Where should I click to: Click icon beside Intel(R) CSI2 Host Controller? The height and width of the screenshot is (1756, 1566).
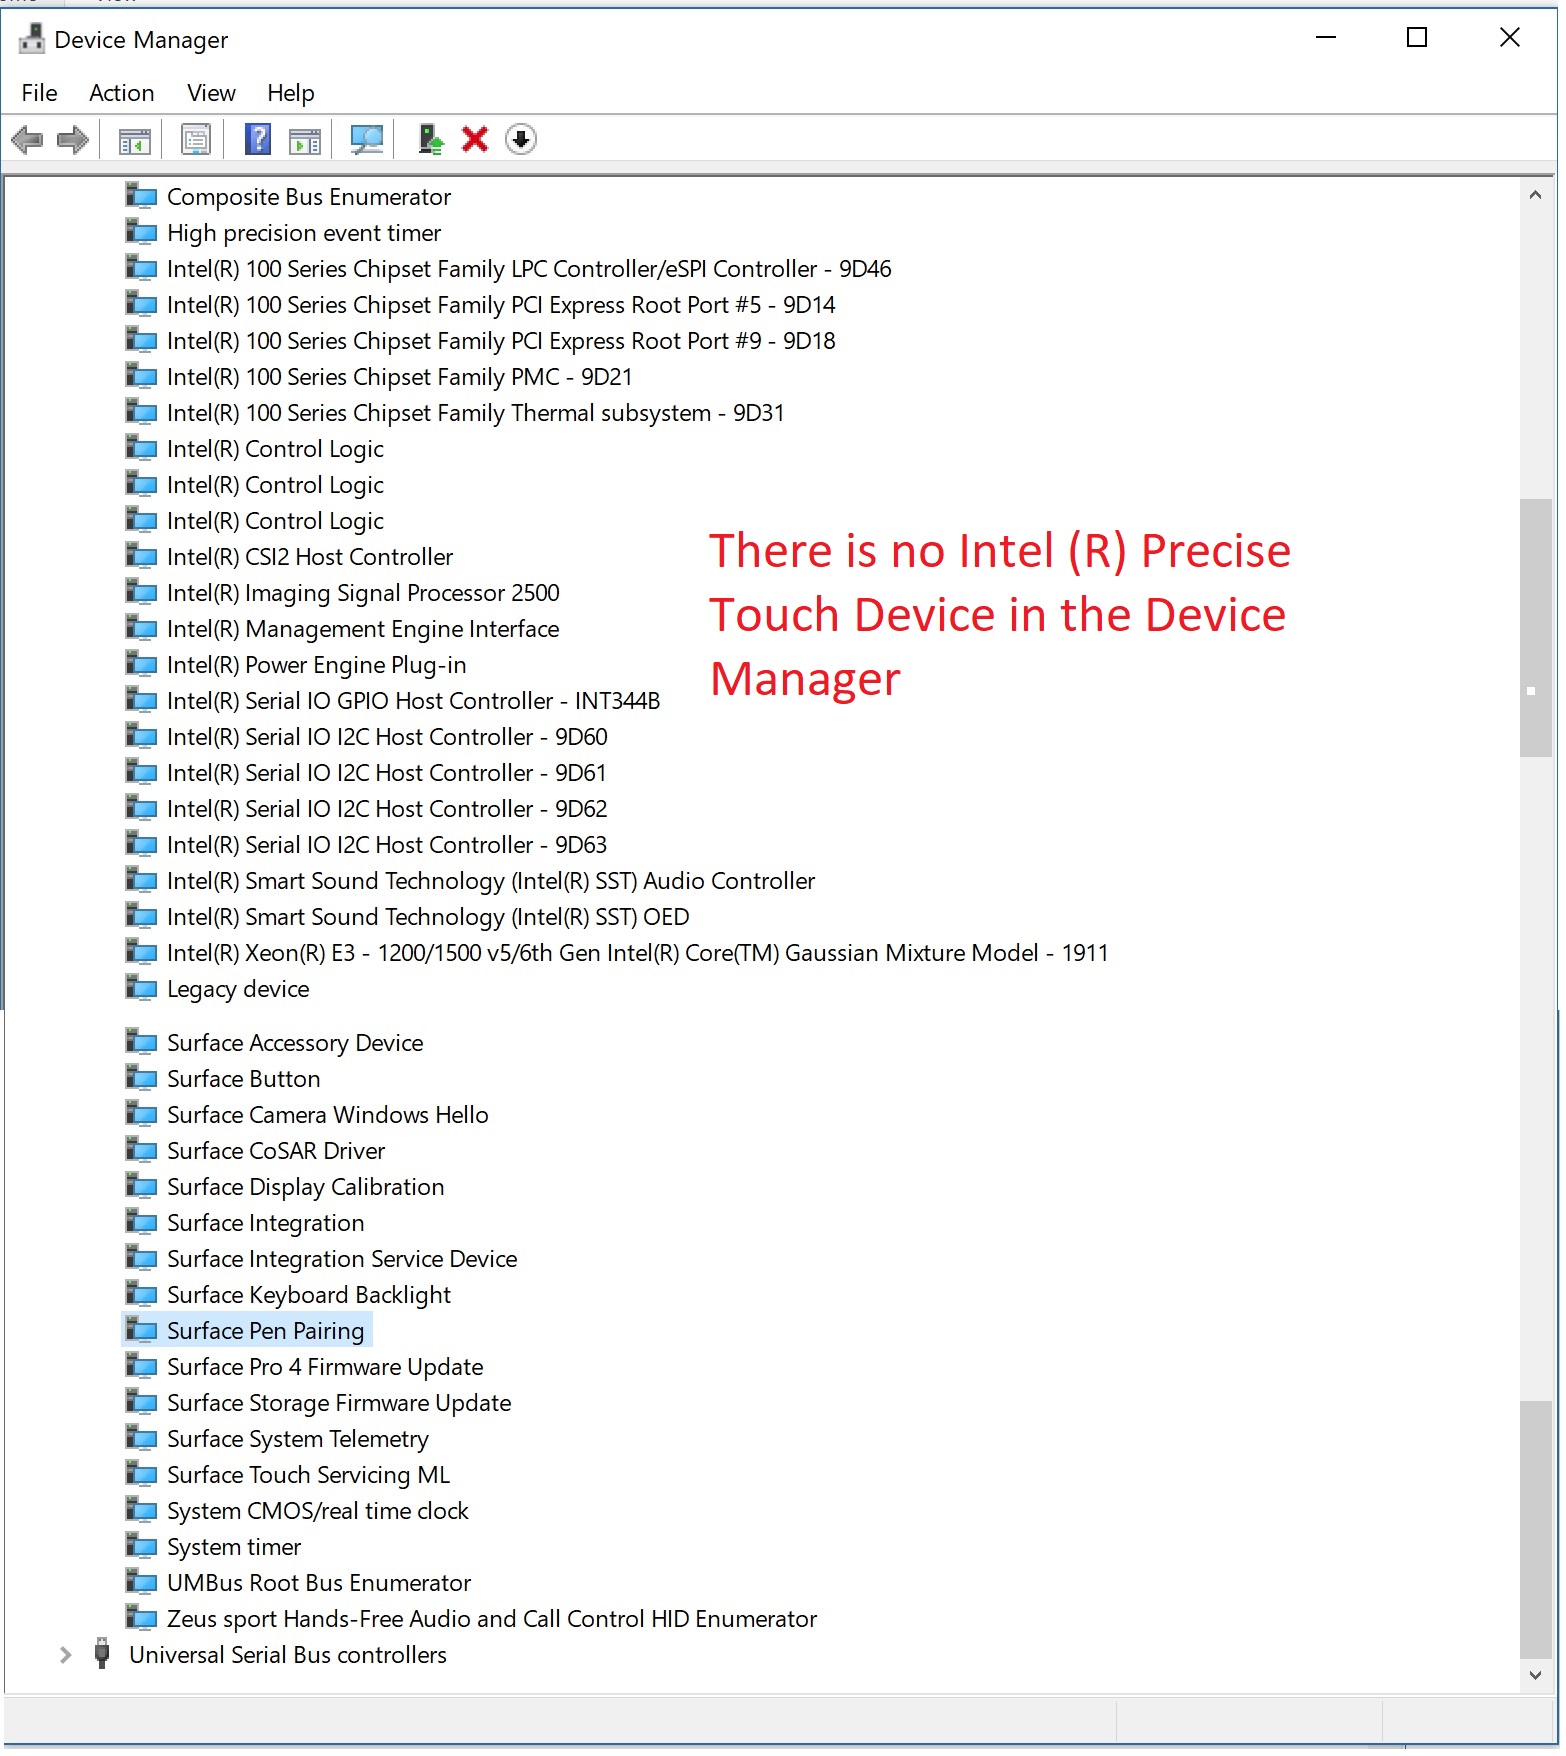(141, 556)
